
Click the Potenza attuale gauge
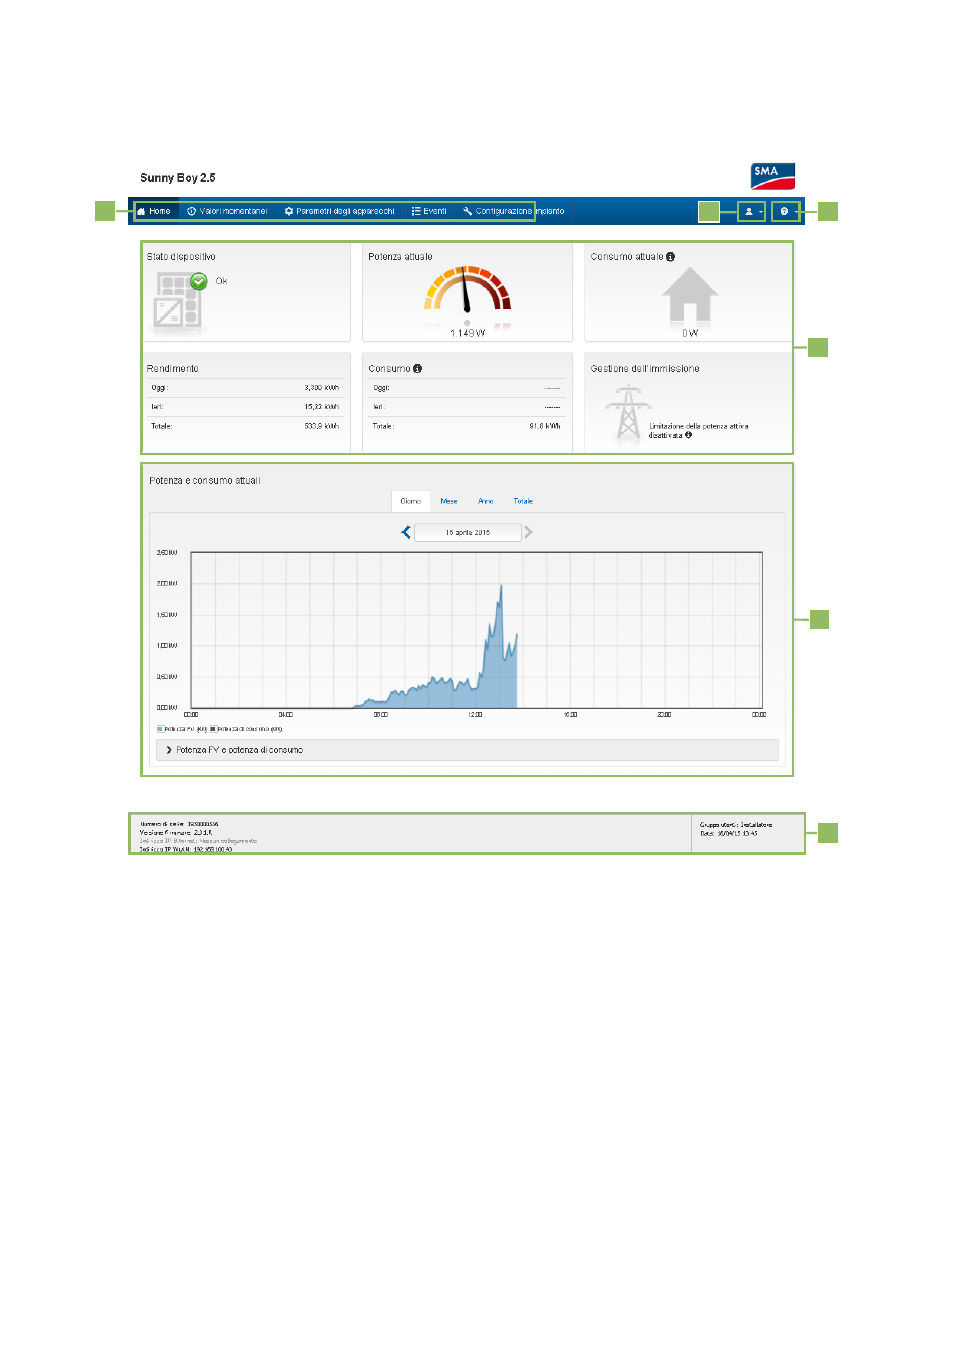point(467,290)
